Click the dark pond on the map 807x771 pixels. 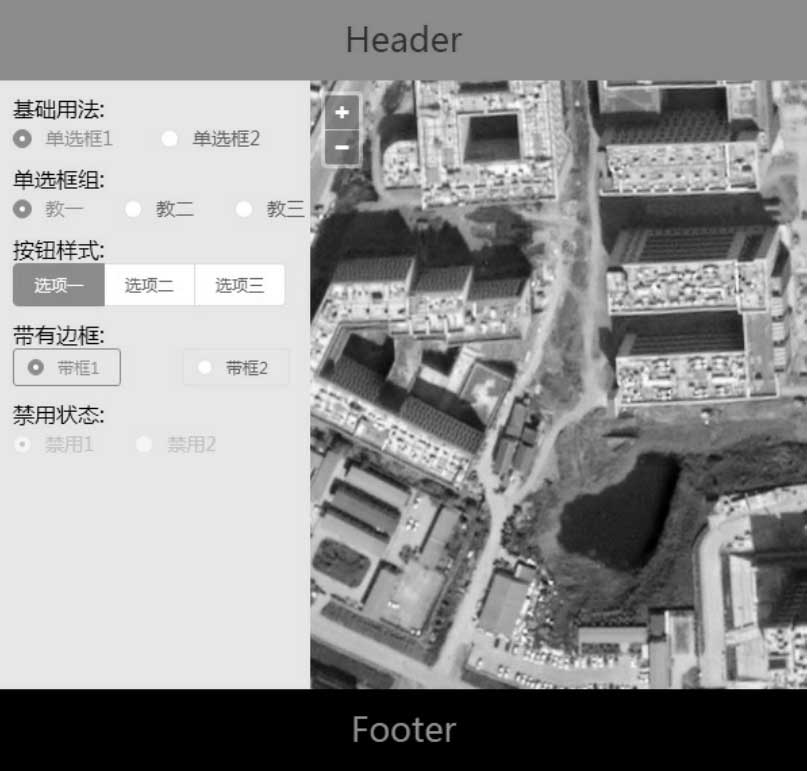click(615, 515)
